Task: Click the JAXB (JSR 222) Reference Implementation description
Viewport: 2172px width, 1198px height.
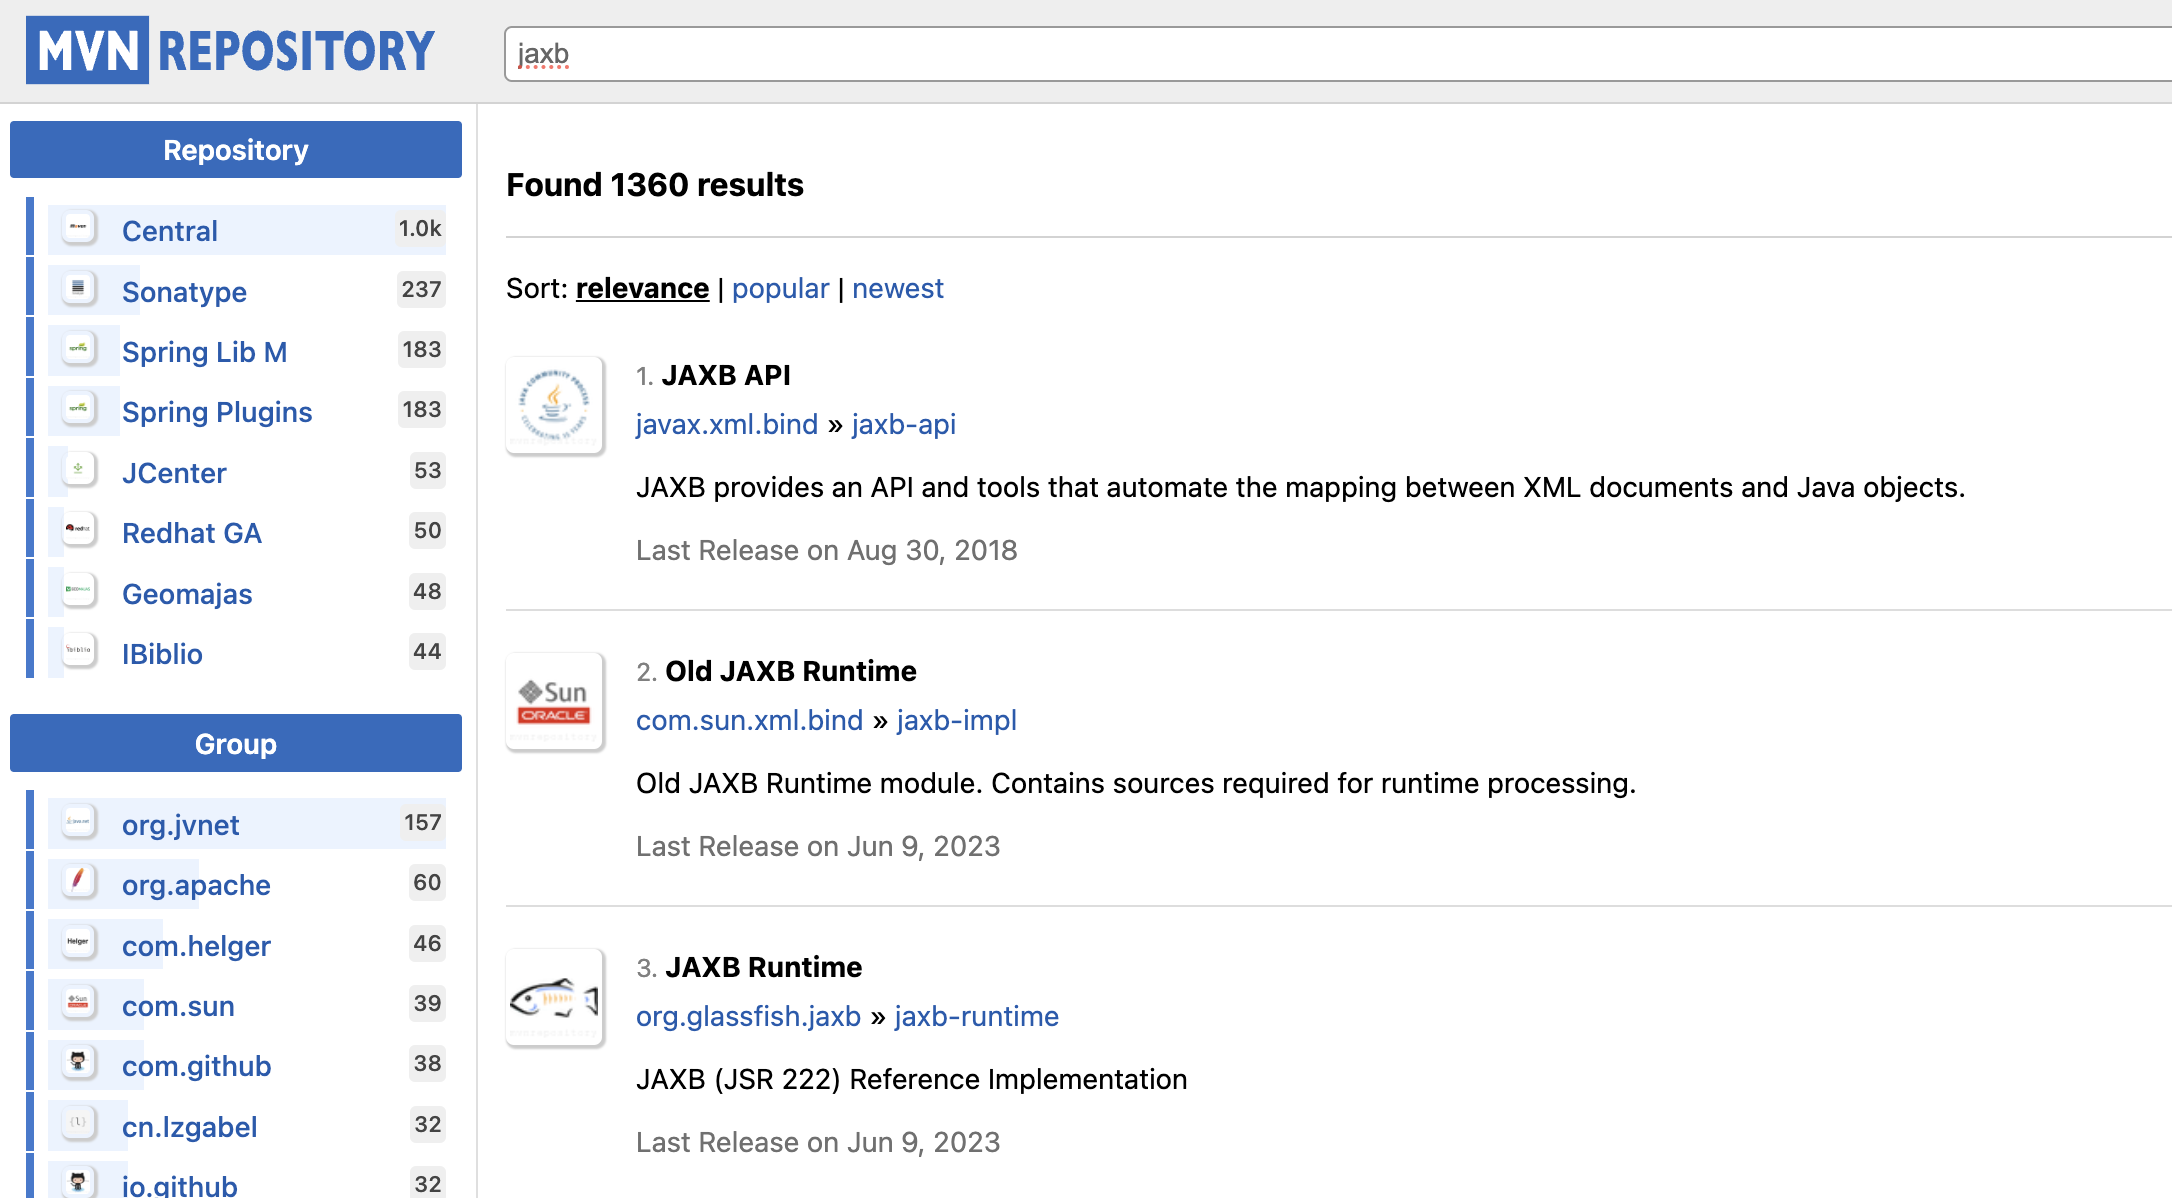Action: coord(912,1079)
